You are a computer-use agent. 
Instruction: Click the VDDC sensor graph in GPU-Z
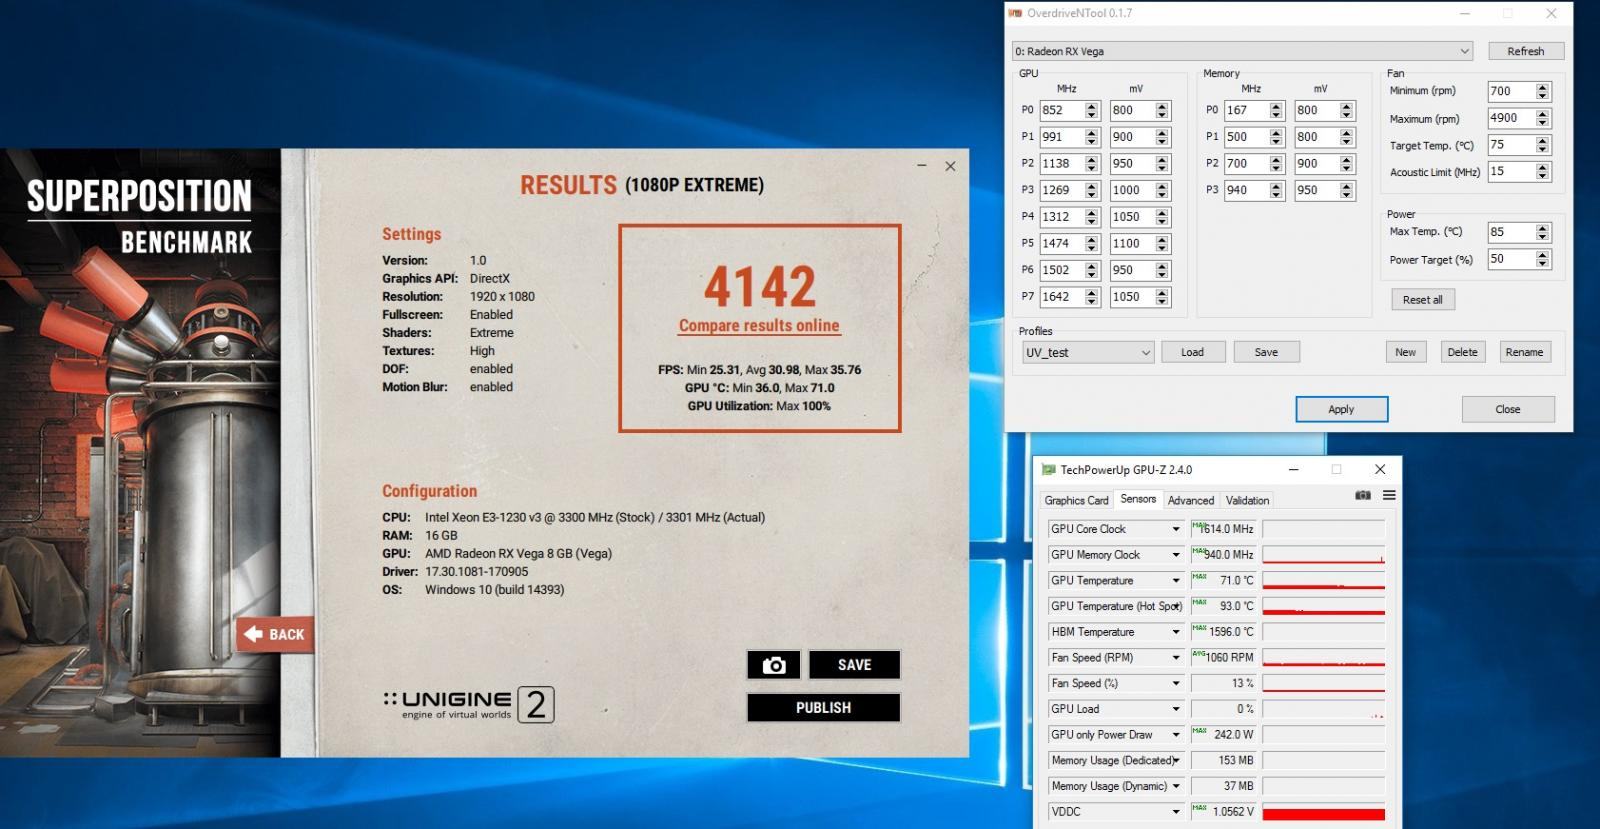1324,812
